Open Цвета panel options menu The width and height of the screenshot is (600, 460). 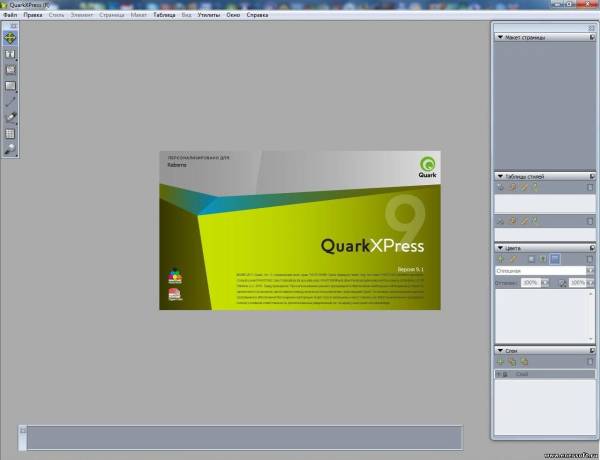(592, 248)
